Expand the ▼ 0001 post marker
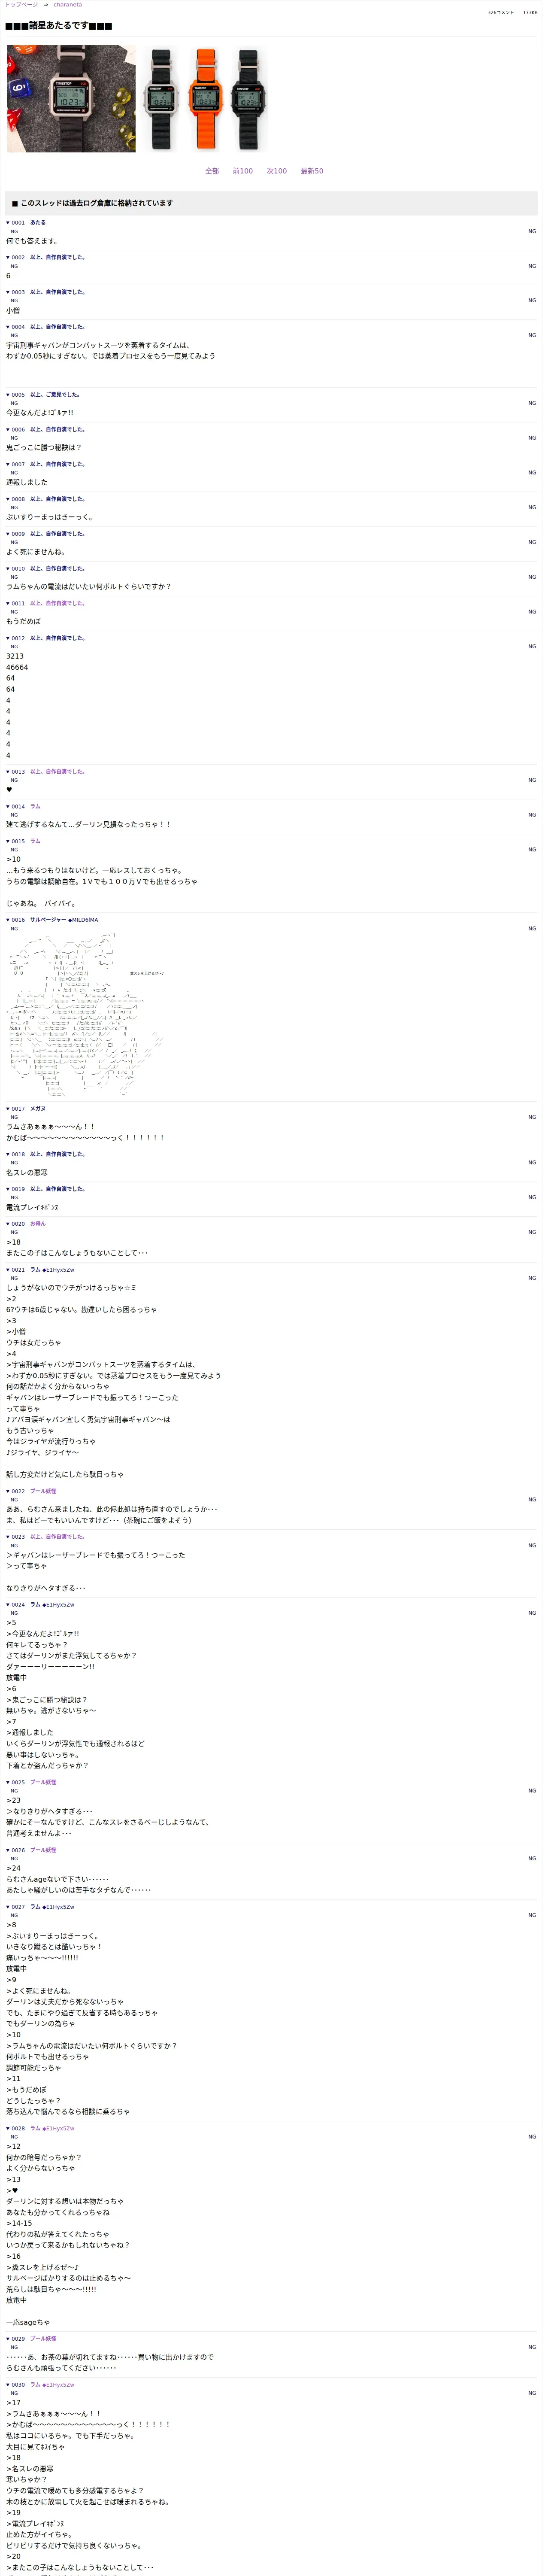Image resolution: width=551 pixels, height=2576 pixels. tap(16, 223)
